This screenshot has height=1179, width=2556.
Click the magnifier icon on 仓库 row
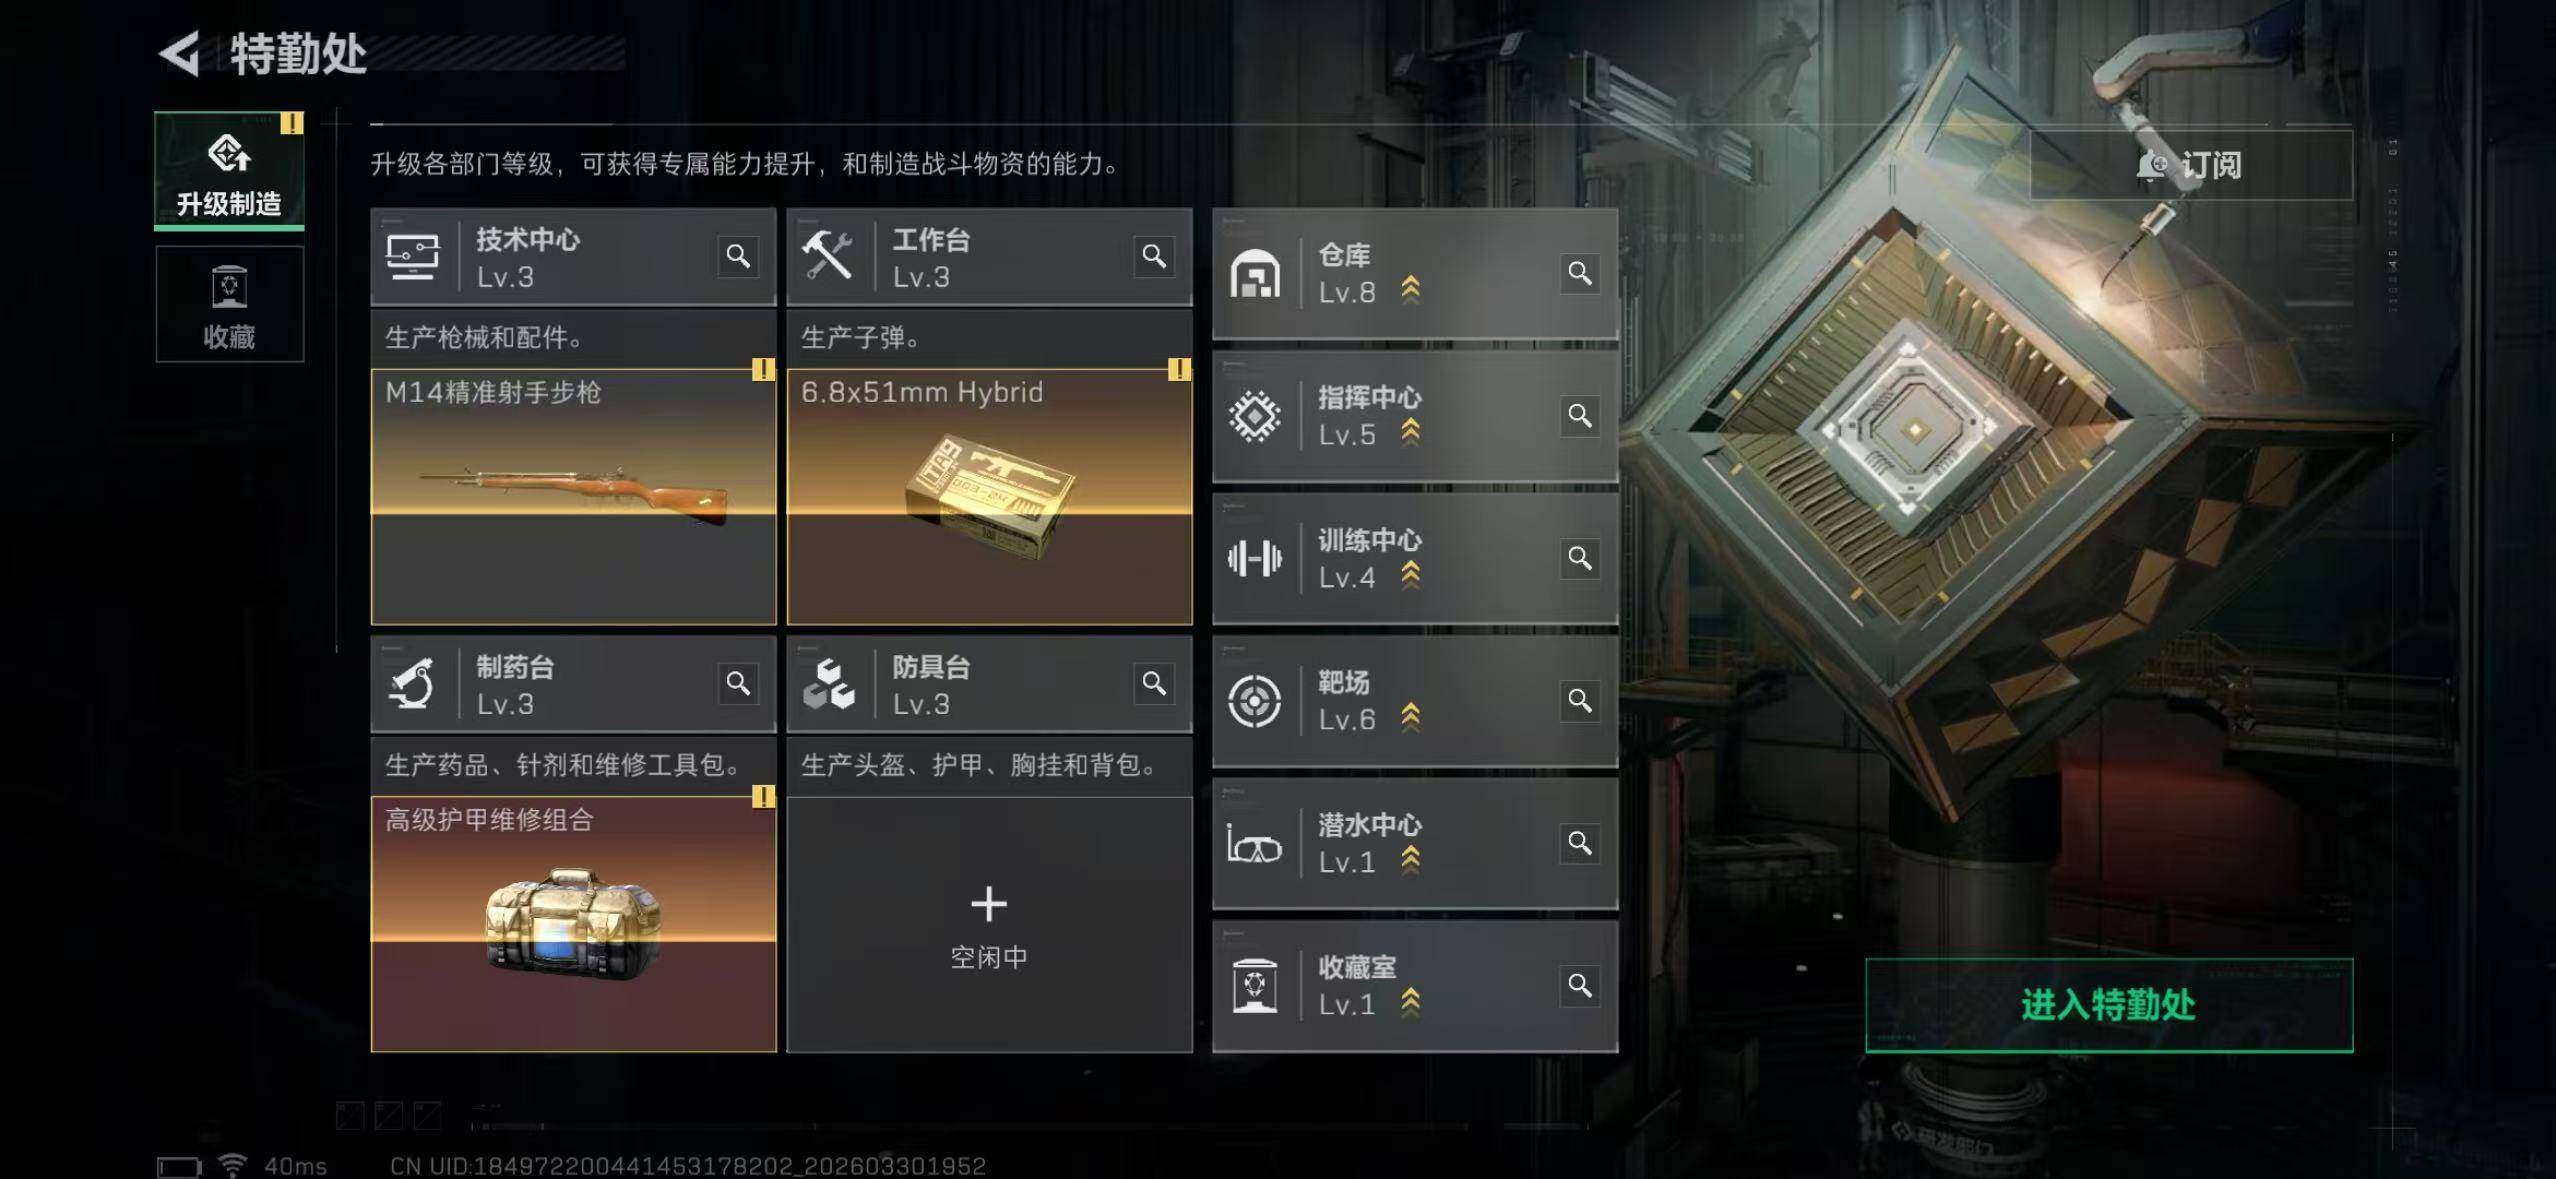1580,273
